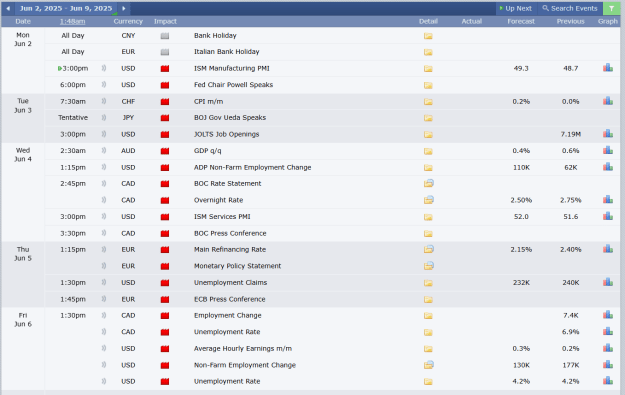Click previous value 7.19M for JOLTS
Viewport: 625px width, 395px height.
point(570,134)
